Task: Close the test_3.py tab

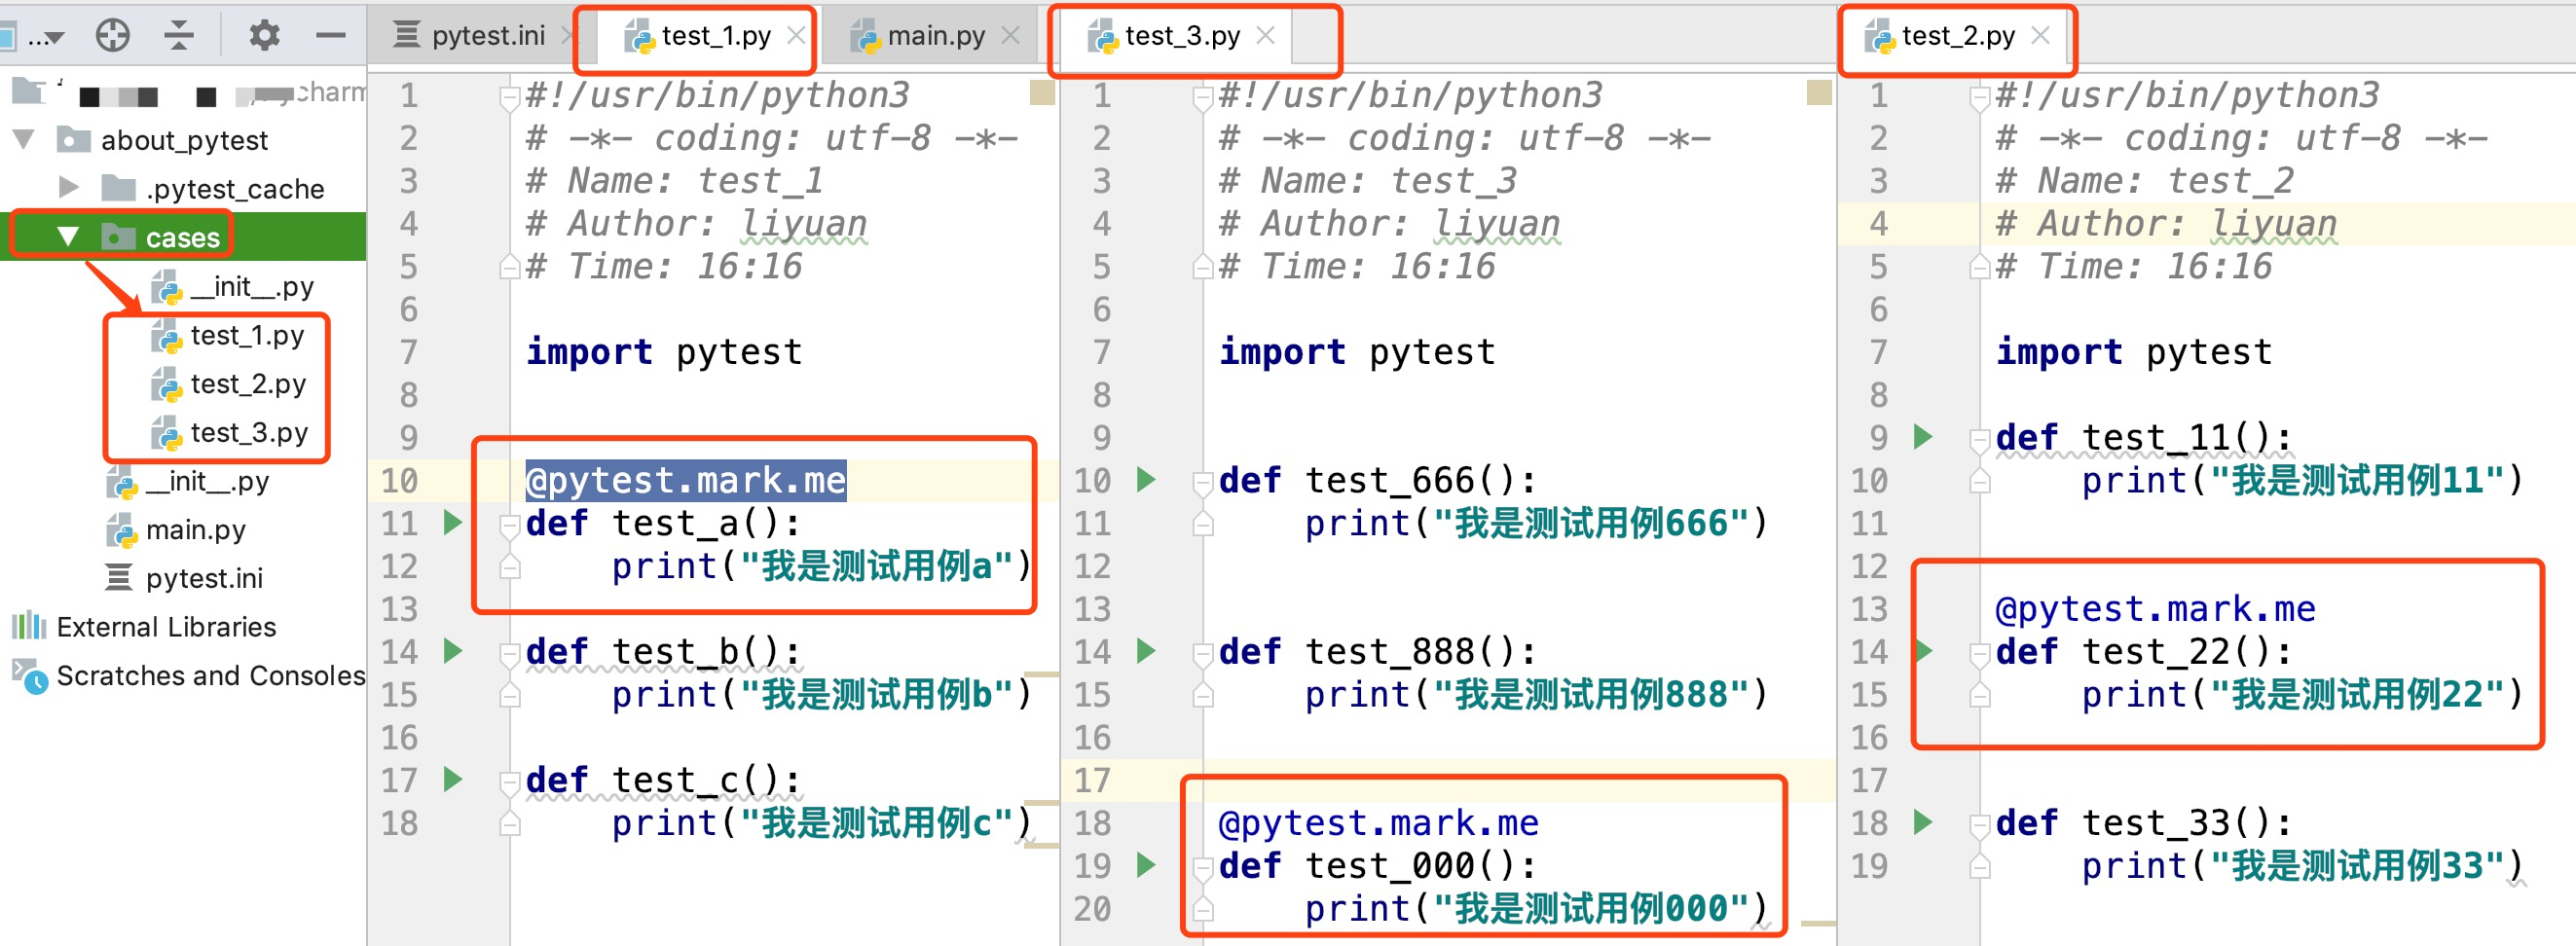Action: click(x=1265, y=36)
